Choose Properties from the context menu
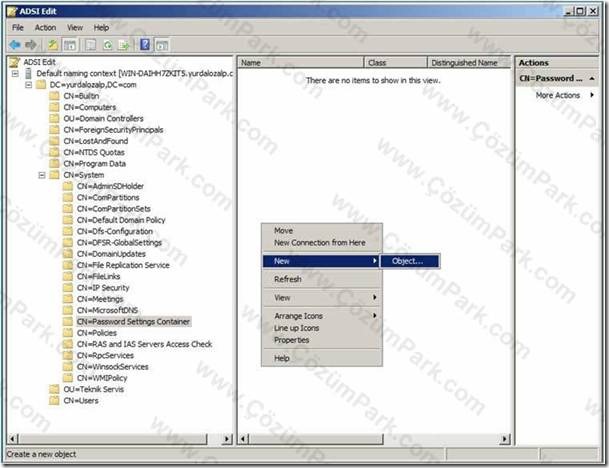The width and height of the screenshot is (609, 468). 322,340
